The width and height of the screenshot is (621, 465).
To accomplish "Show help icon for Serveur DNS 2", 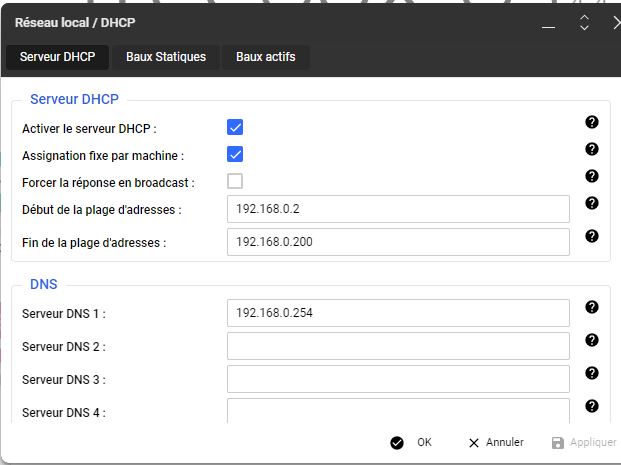I will 592,340.
